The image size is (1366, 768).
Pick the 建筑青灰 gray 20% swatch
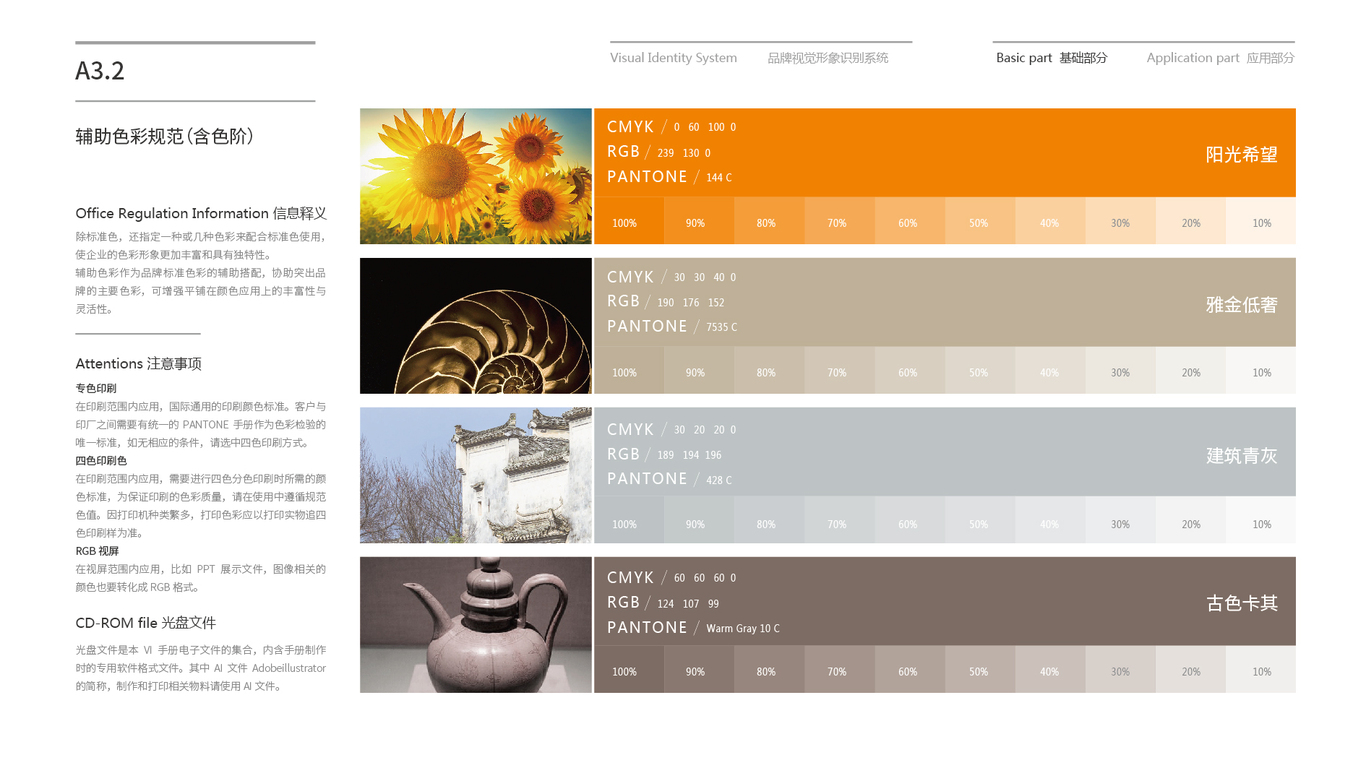1191,520
